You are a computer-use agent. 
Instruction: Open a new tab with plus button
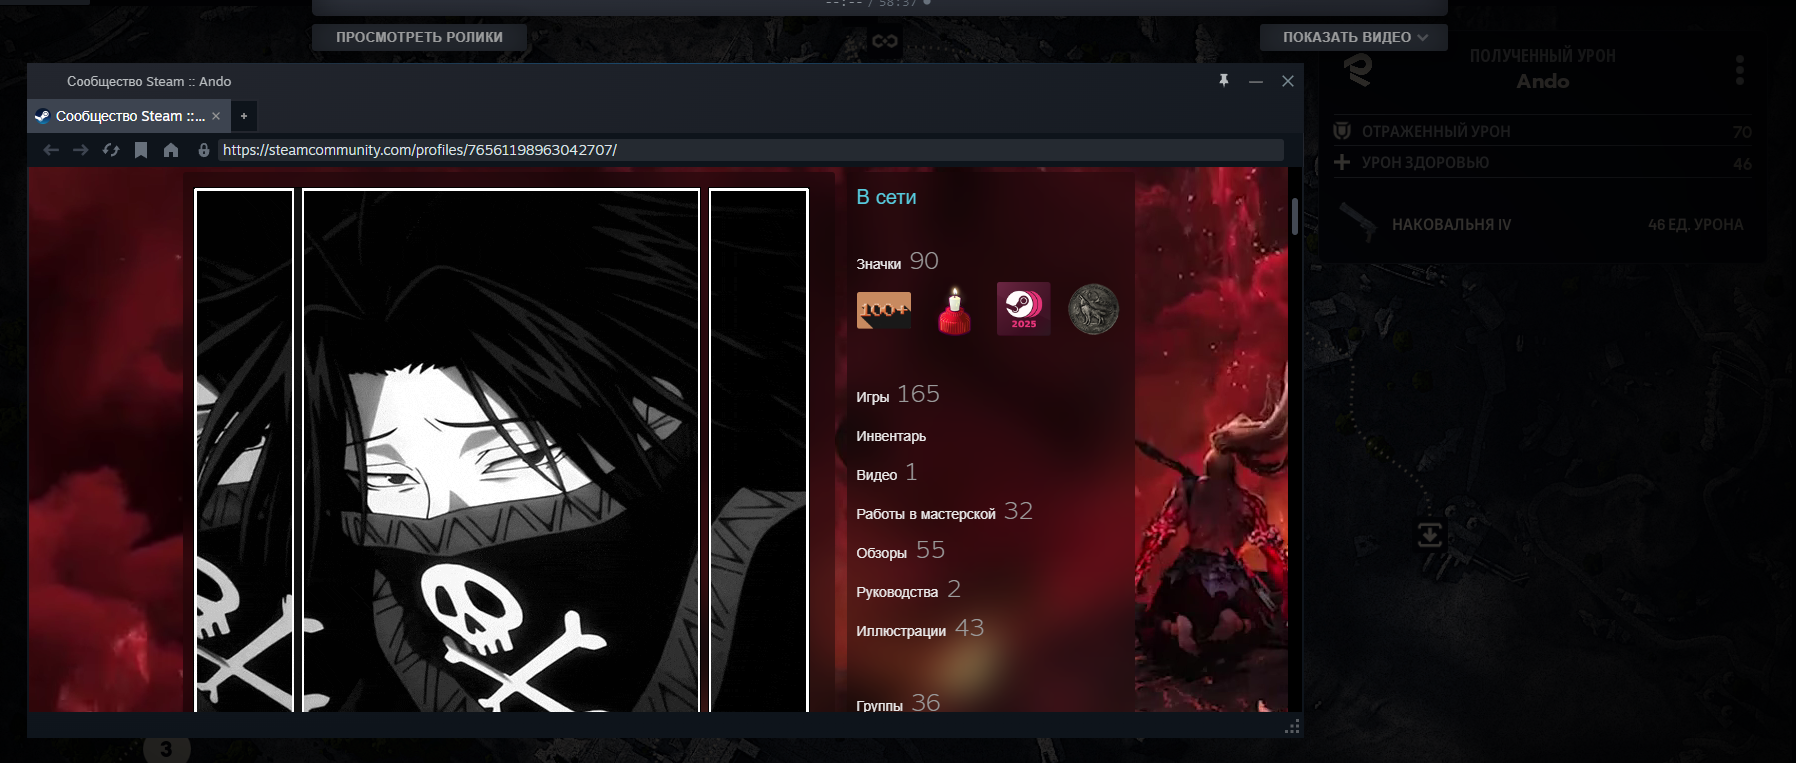click(x=244, y=116)
